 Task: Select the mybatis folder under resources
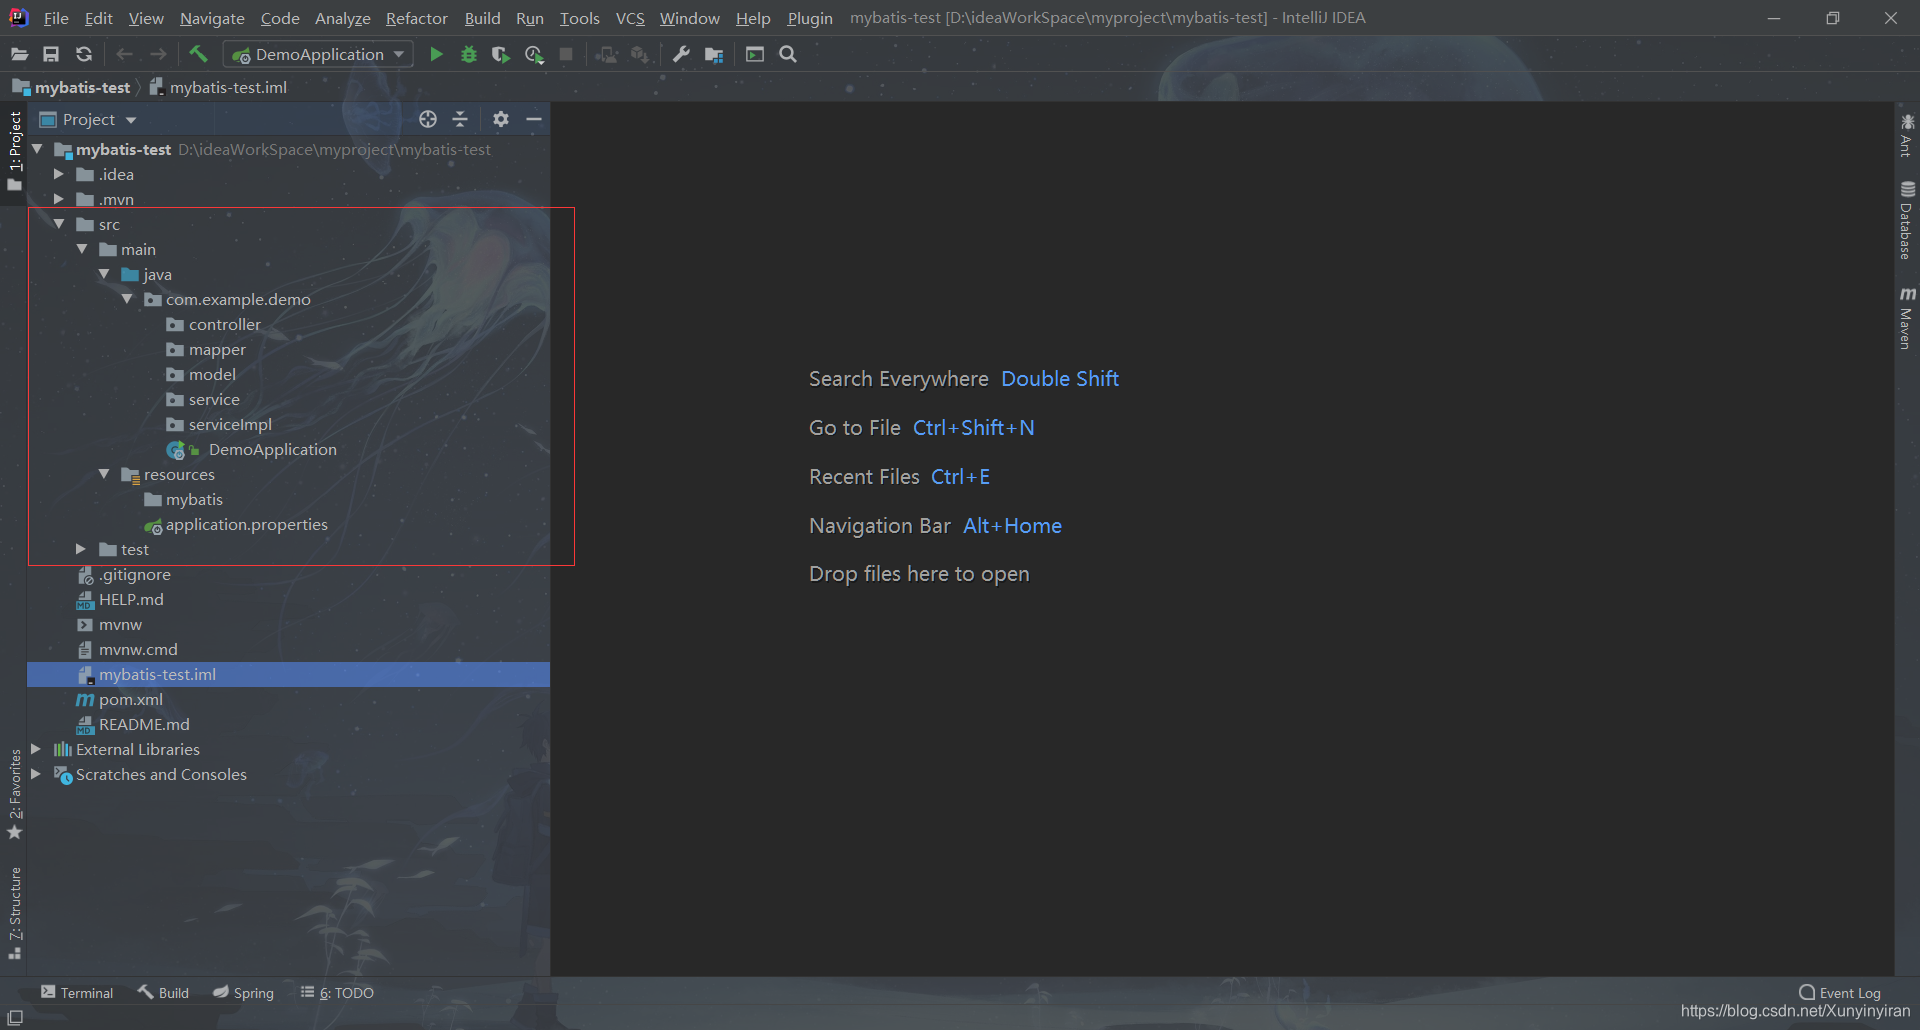194,499
